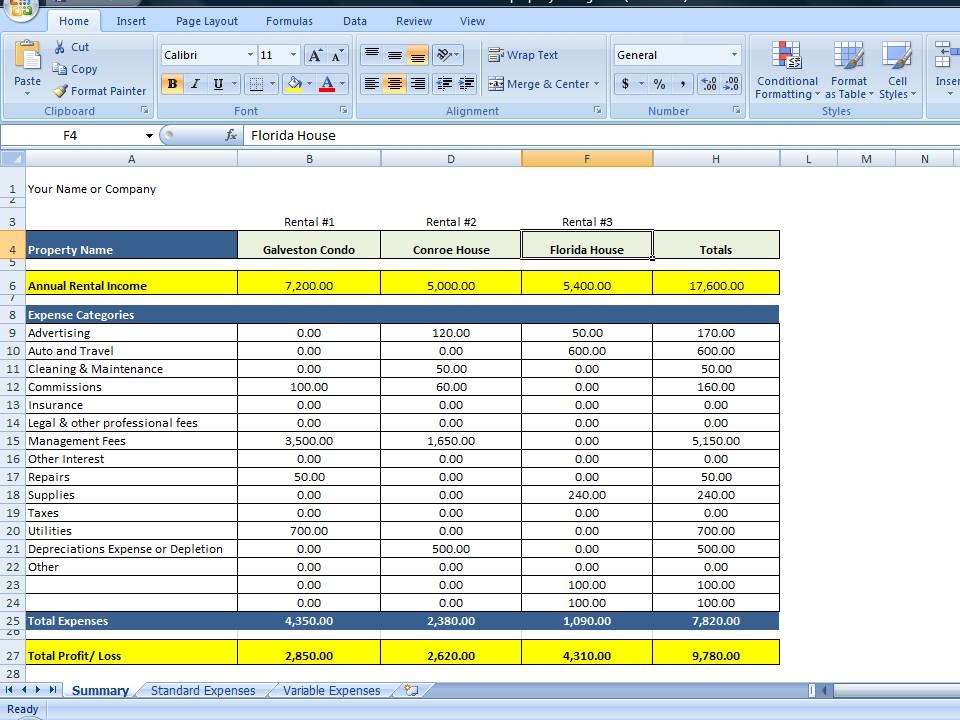Open Cell Styles gallery

click(x=897, y=68)
